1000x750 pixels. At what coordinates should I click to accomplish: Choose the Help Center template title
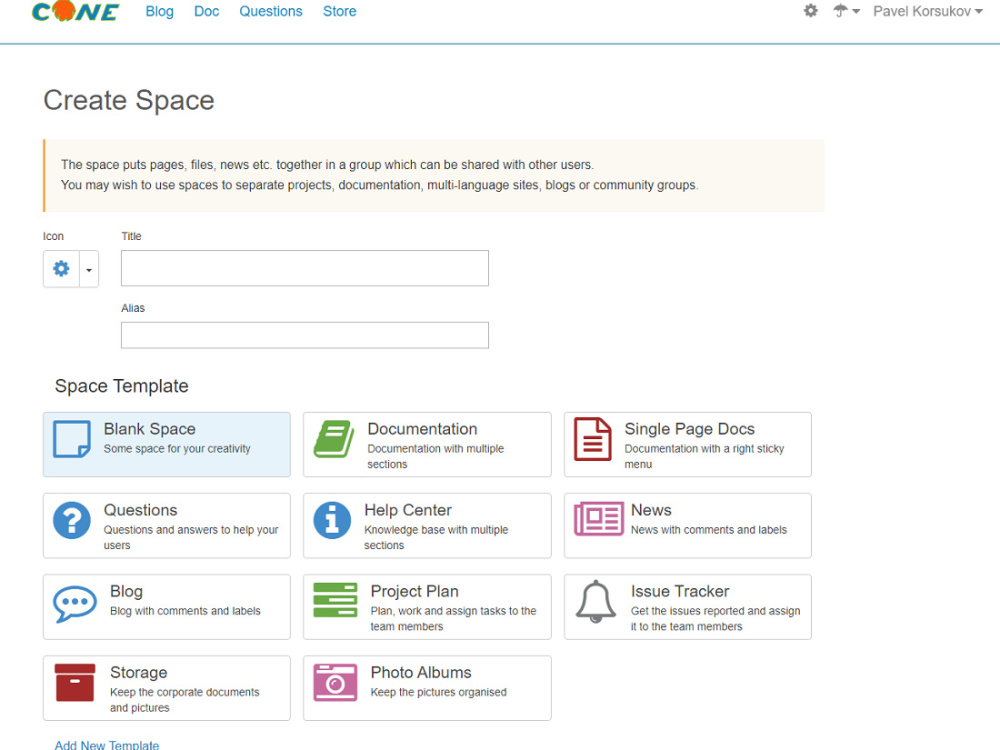tap(408, 510)
